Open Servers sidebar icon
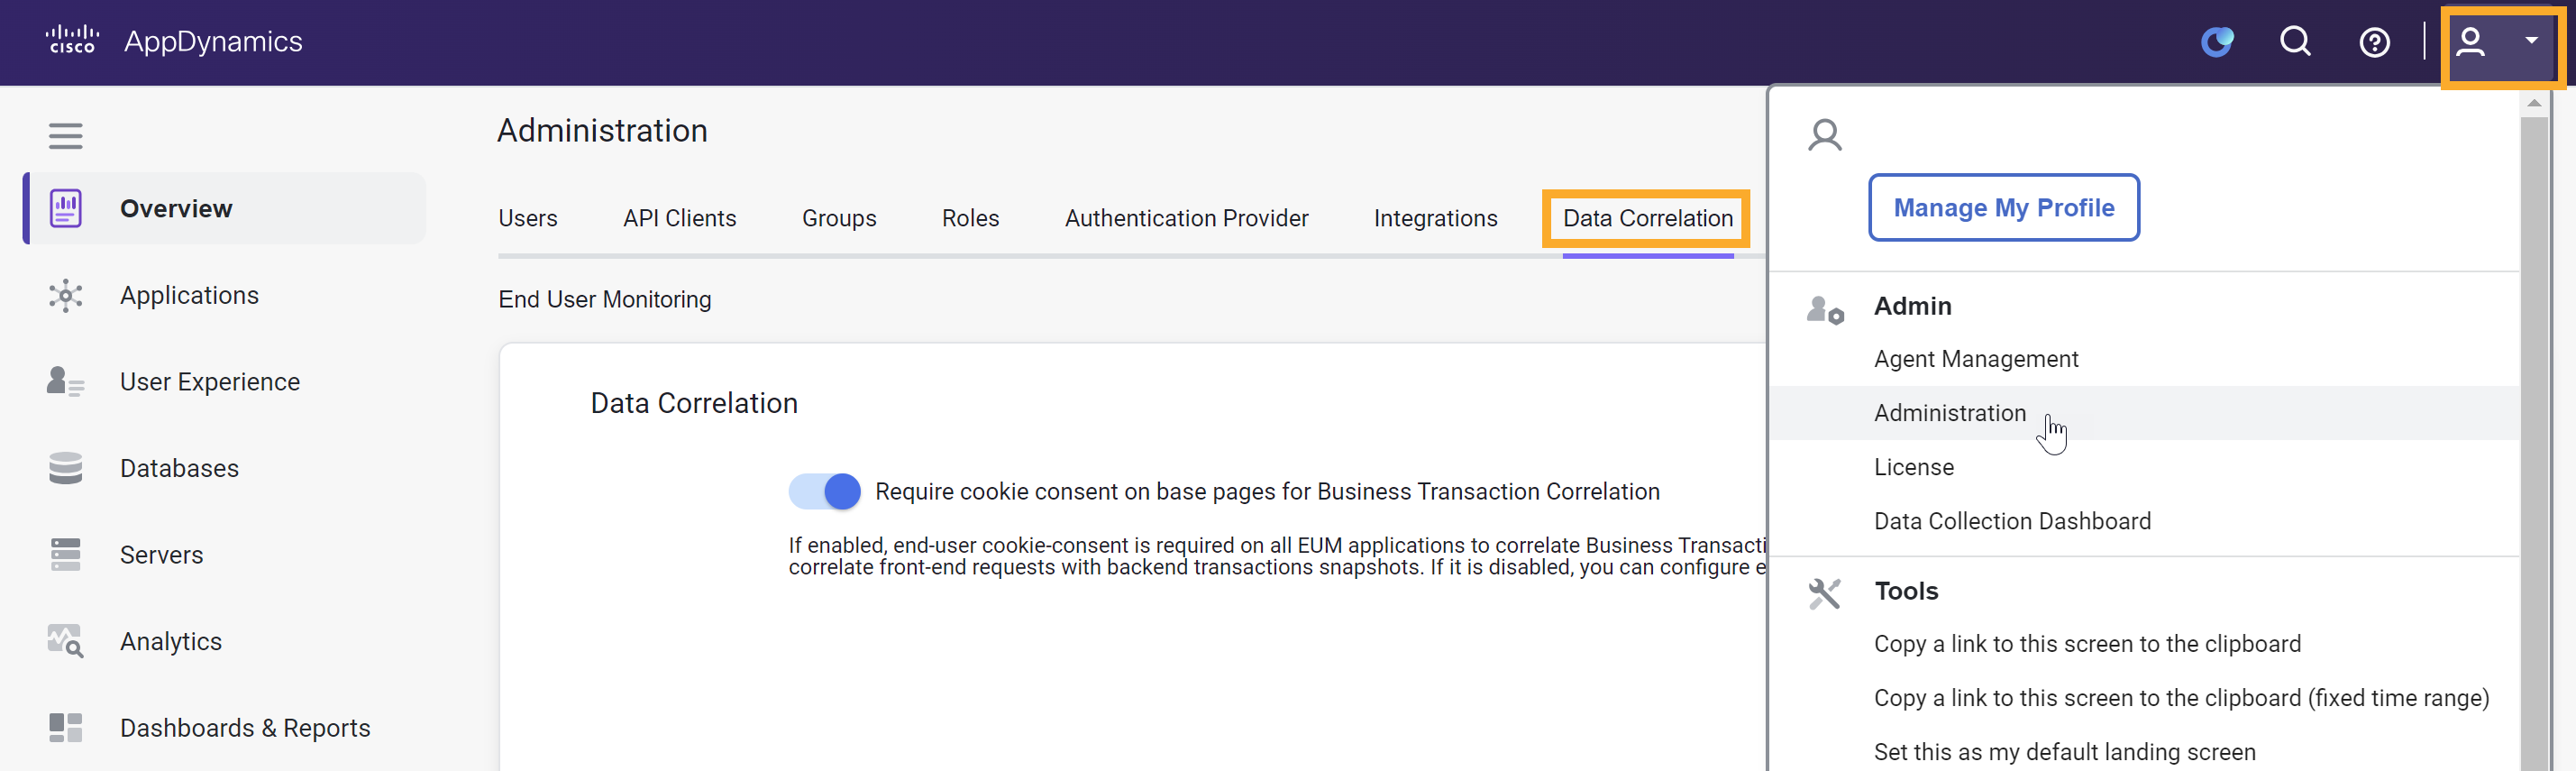The height and width of the screenshot is (771, 2576). (x=66, y=555)
